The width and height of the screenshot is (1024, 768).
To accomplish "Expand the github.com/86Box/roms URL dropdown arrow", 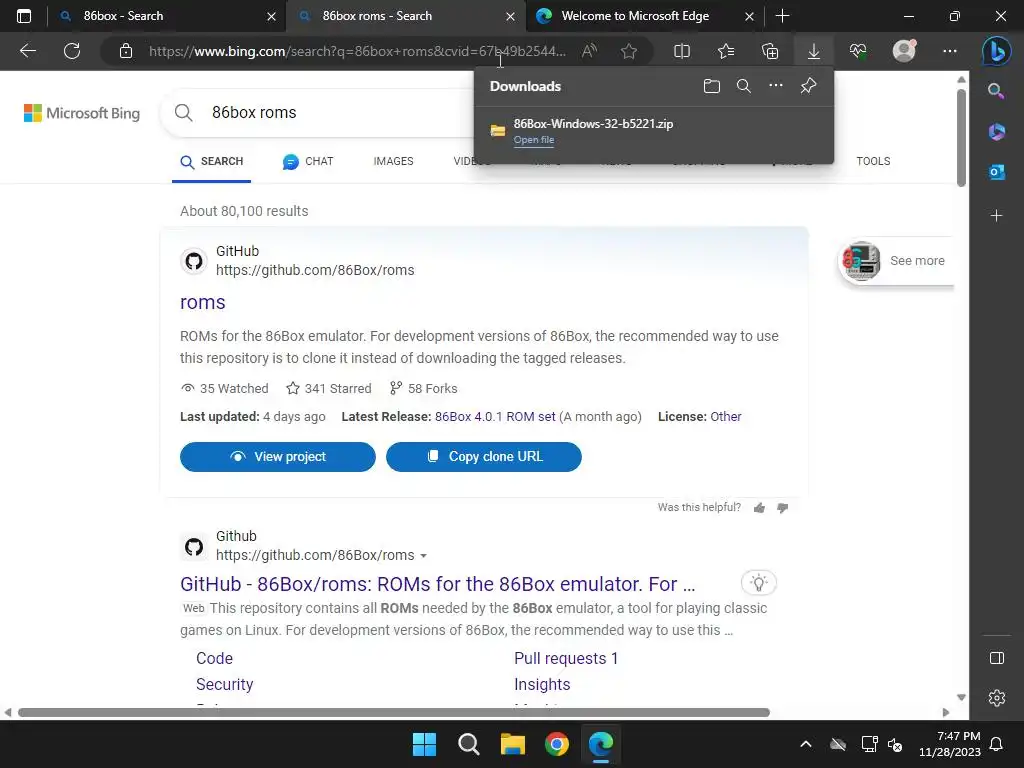I will click(423, 556).
